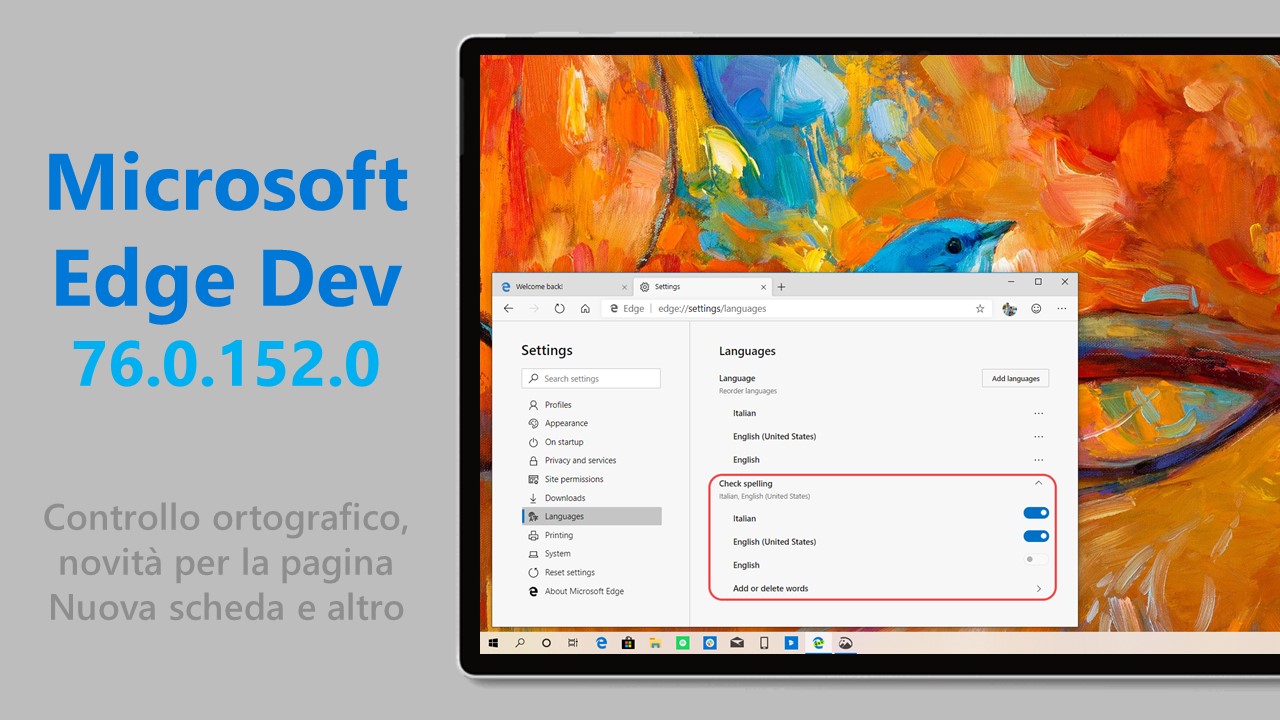Open Privacy and services settings
The width and height of the screenshot is (1280, 720).
click(x=579, y=460)
